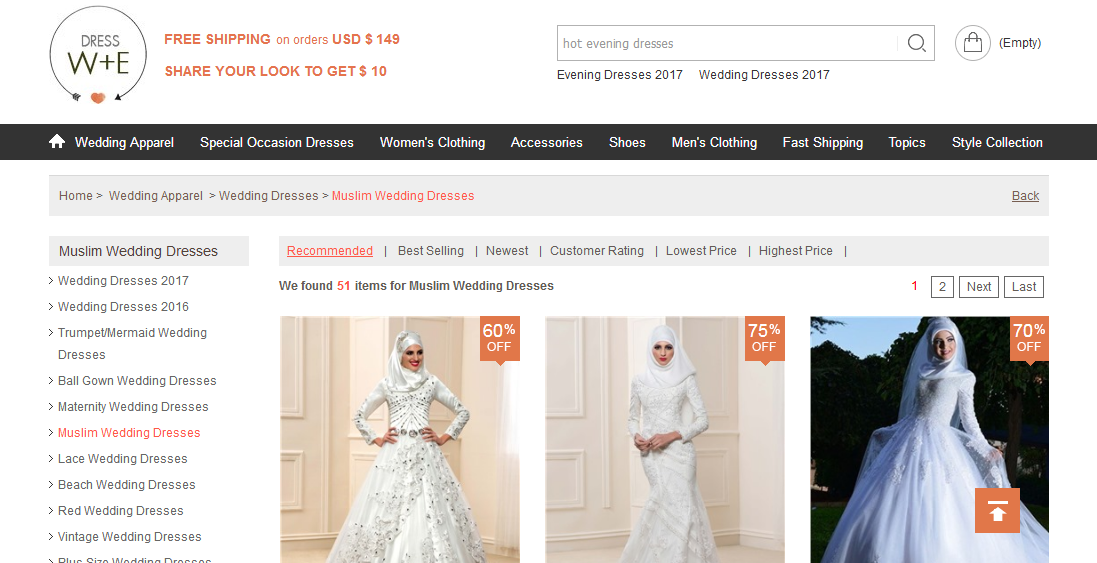Go to page 2
Screen dimensions: 1097x563
pos(942,287)
